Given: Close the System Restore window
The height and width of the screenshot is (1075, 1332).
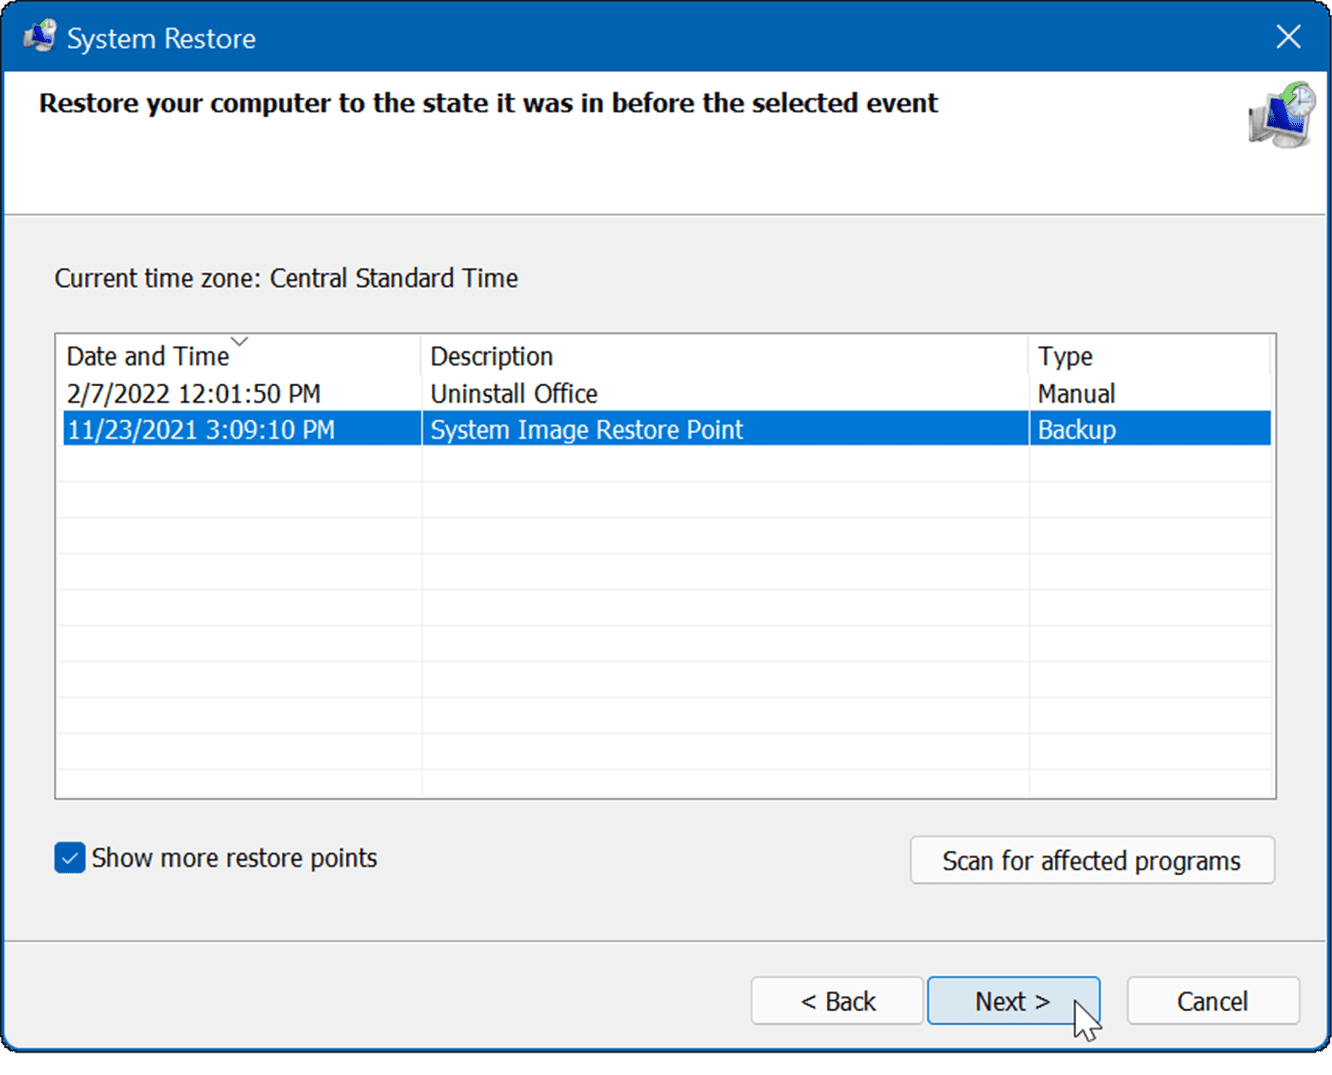Looking at the screenshot, I should click(1288, 37).
